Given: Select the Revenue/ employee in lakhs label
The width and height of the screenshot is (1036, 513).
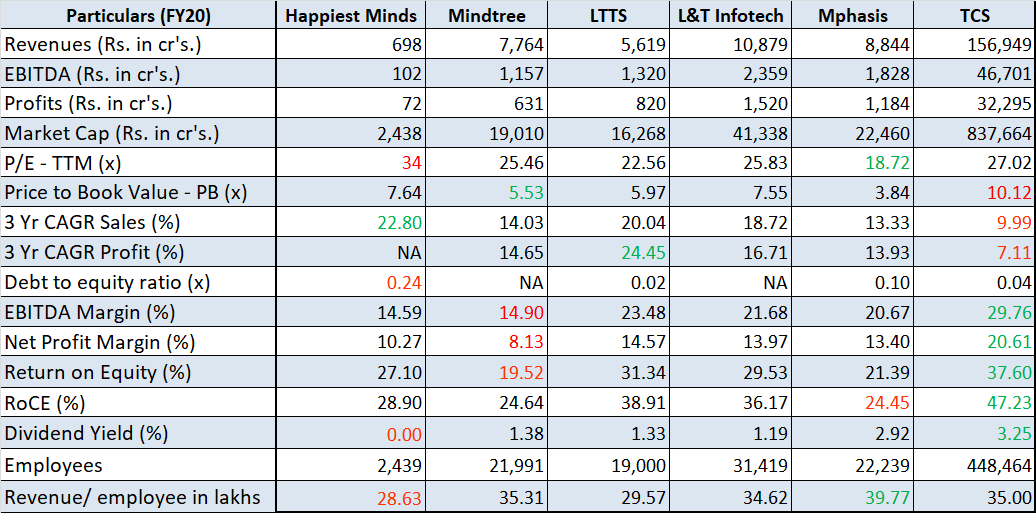Looking at the screenshot, I should point(132,496).
